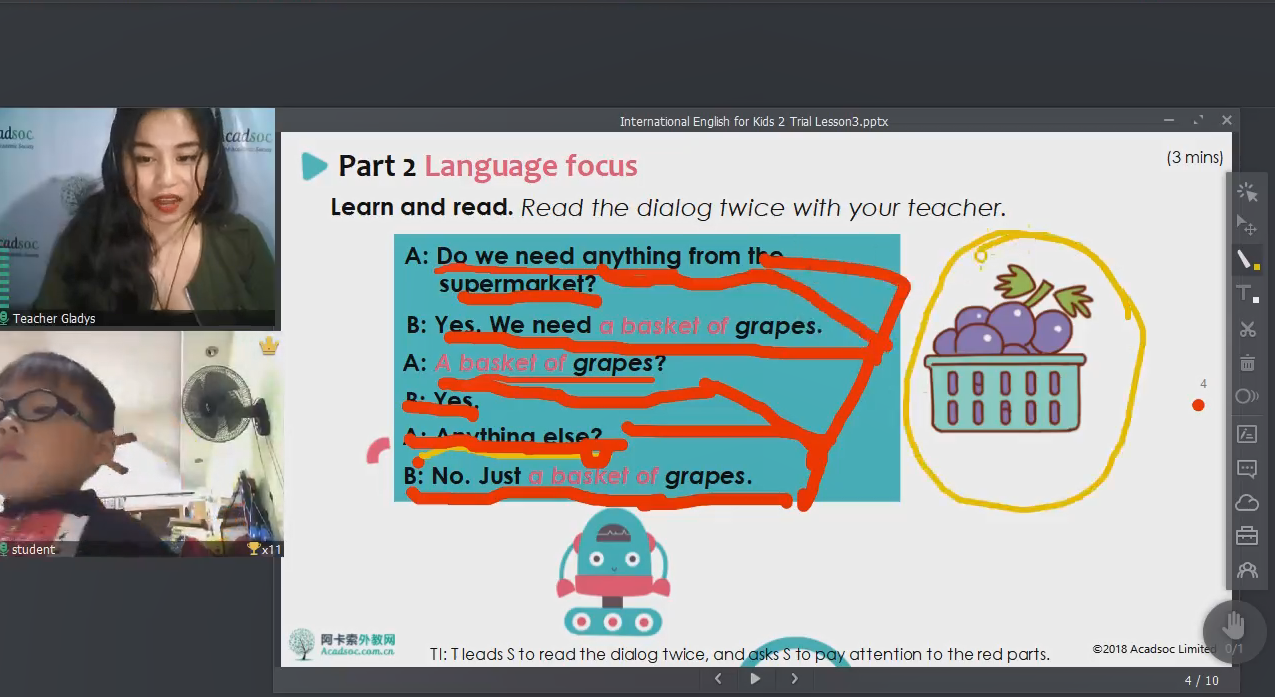Click the crown icon on student video

[x=268, y=346]
